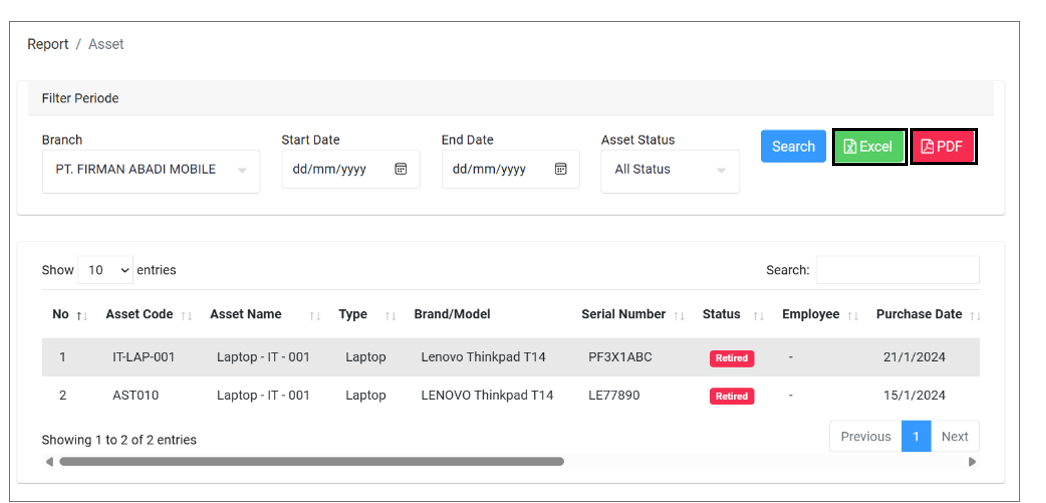Expand the Branch dropdown
Image resolution: width=1046 pixels, height=503 pixels.
coord(150,170)
